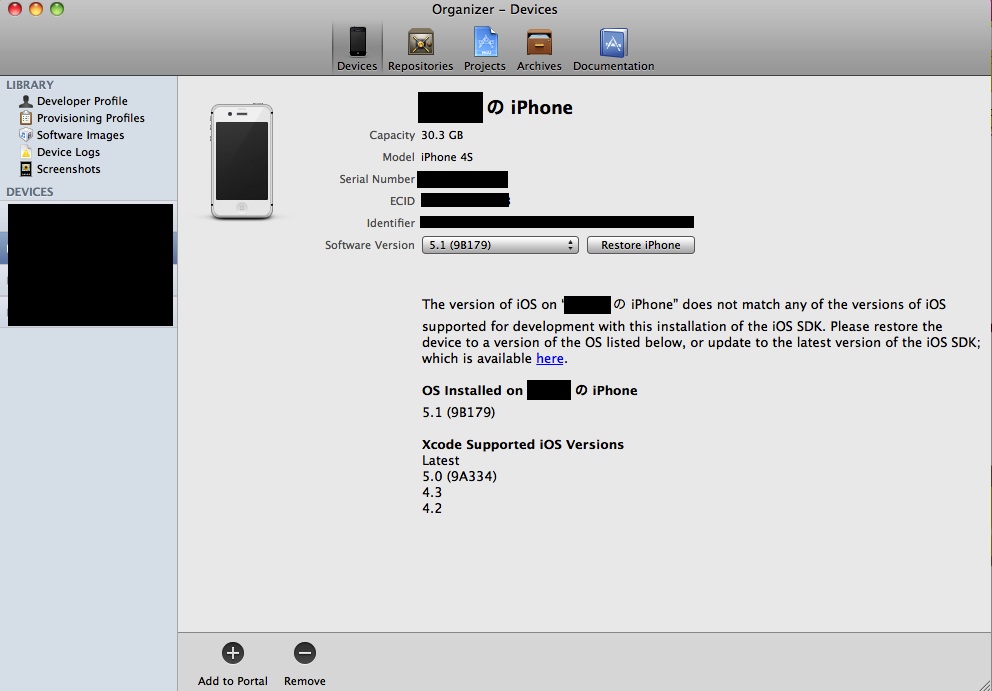The height and width of the screenshot is (691, 992).
Task: Open the Projects organizer icon
Action: point(485,47)
